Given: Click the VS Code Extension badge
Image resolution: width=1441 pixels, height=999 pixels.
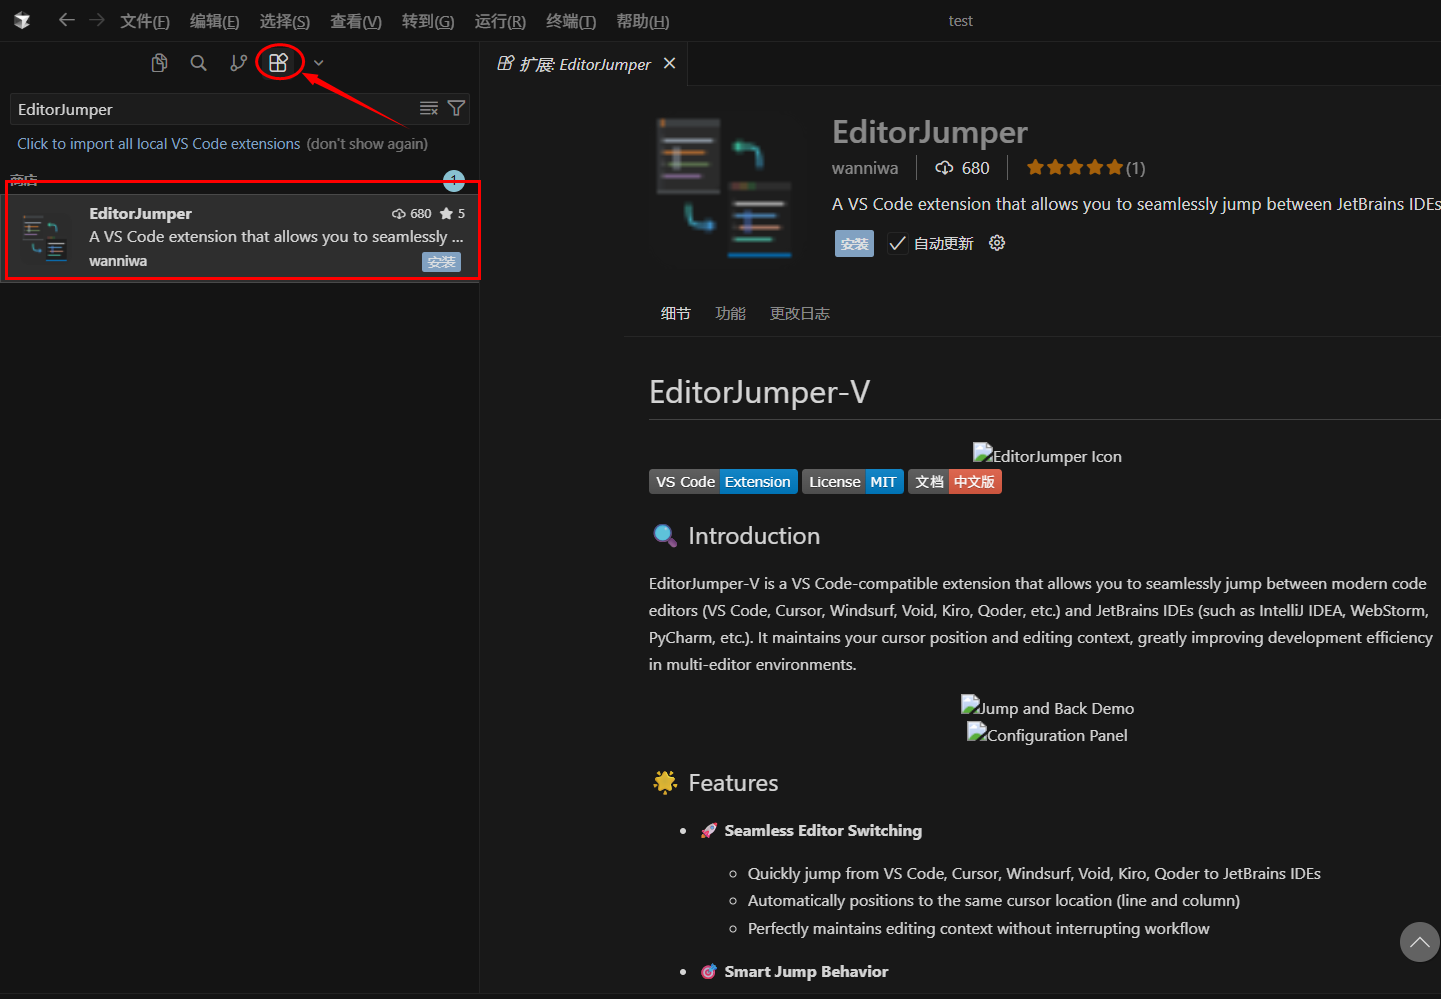Looking at the screenshot, I should click(723, 482).
